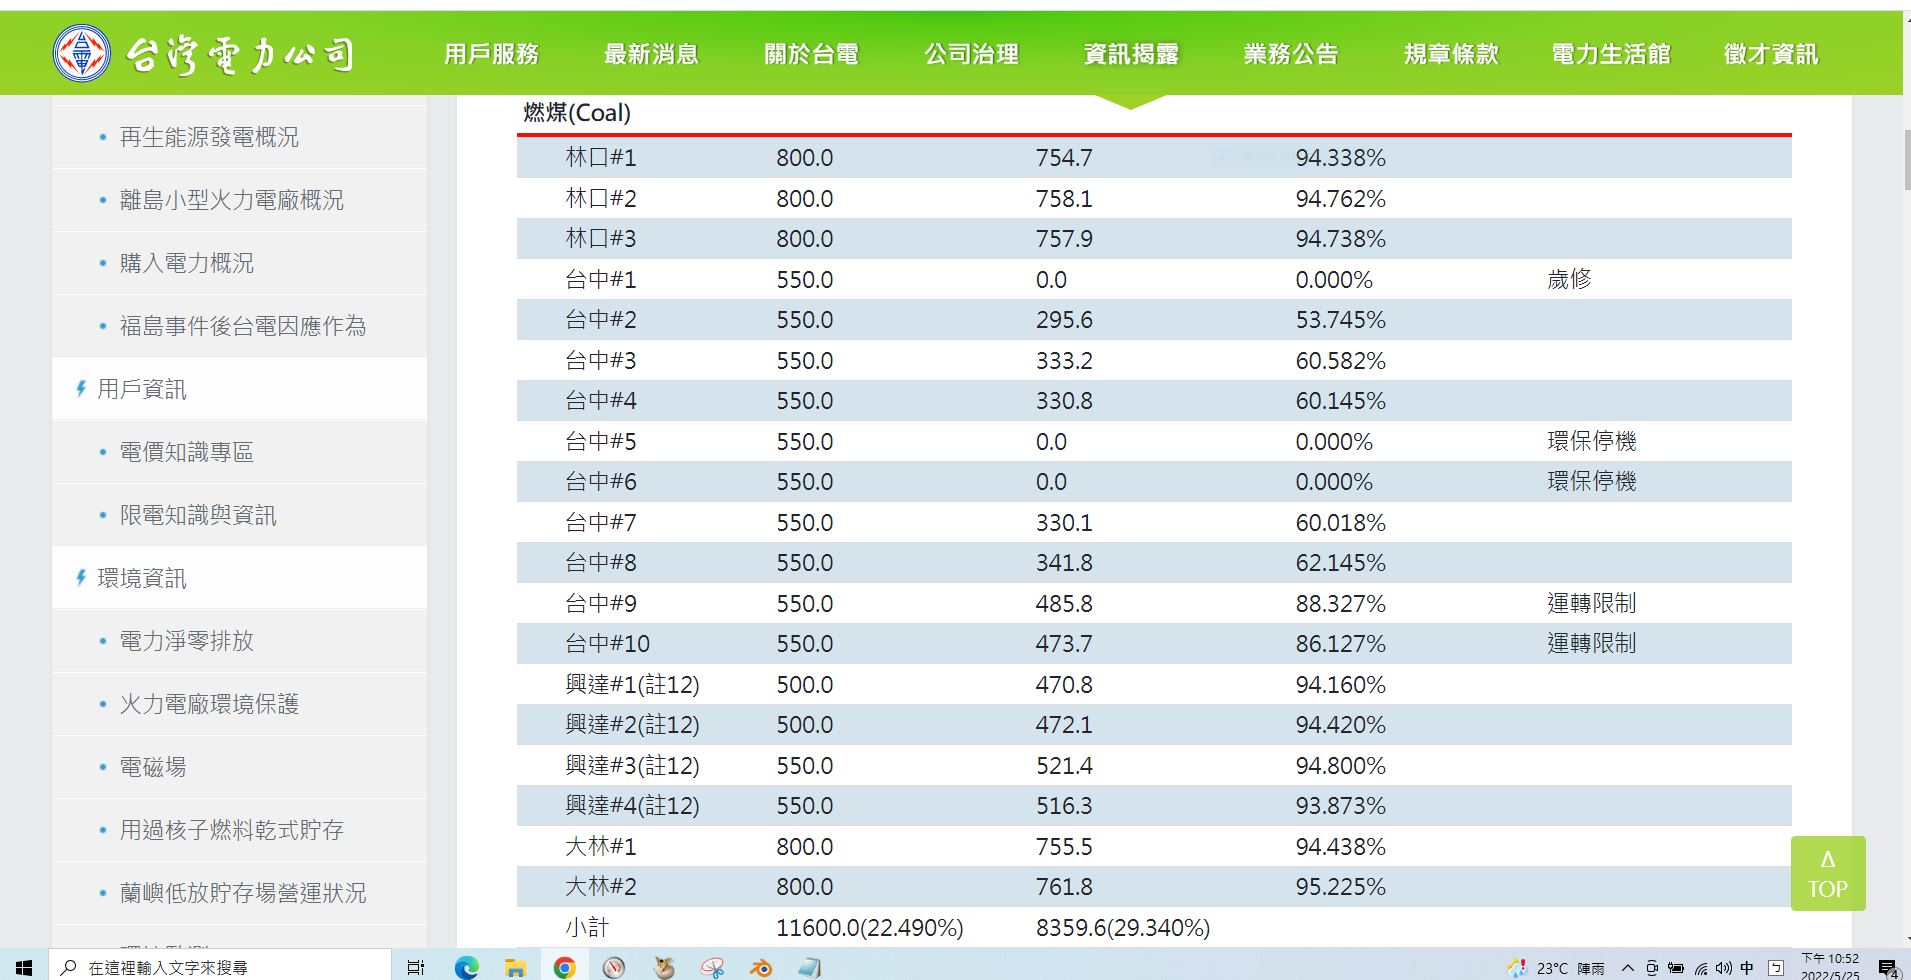Viewport: 1911px width, 980px height.
Task: Open 電磁場 sidebar link
Action: (153, 767)
